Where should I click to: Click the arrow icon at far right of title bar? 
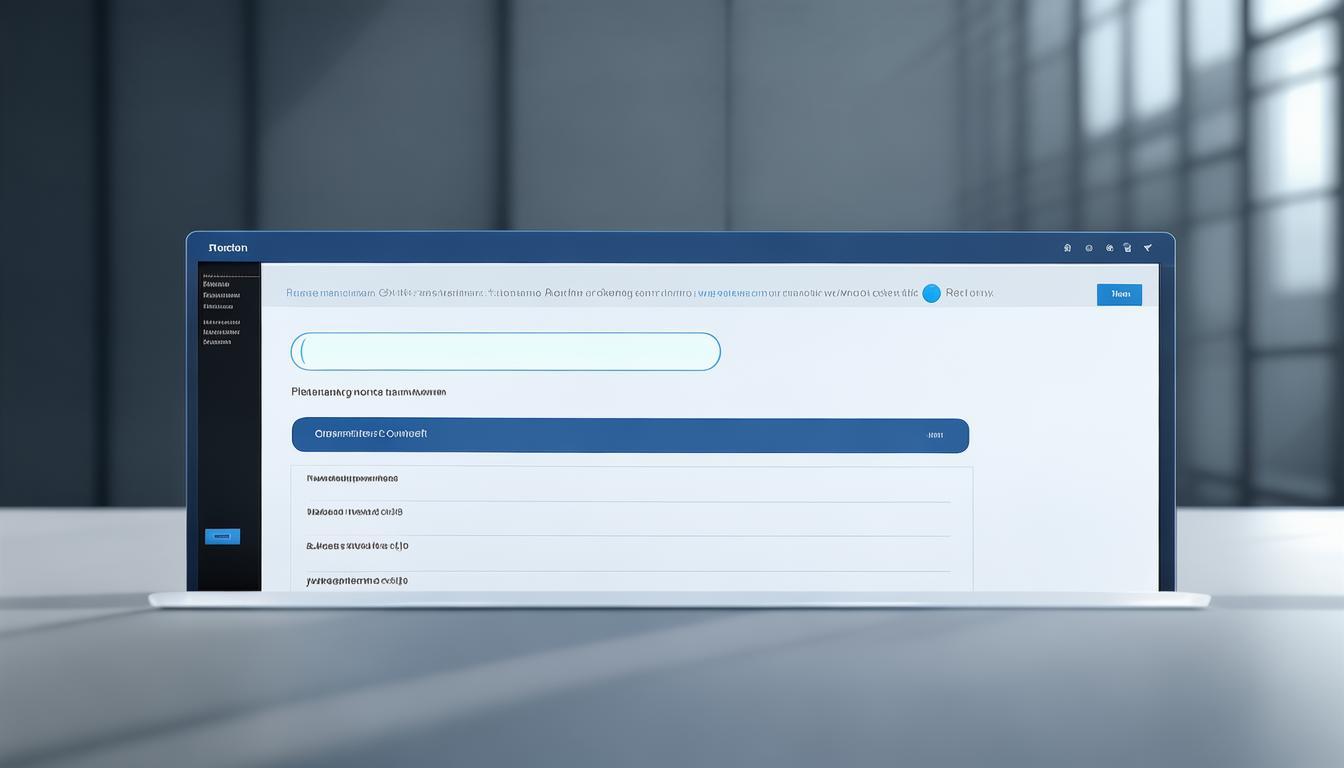point(1147,248)
